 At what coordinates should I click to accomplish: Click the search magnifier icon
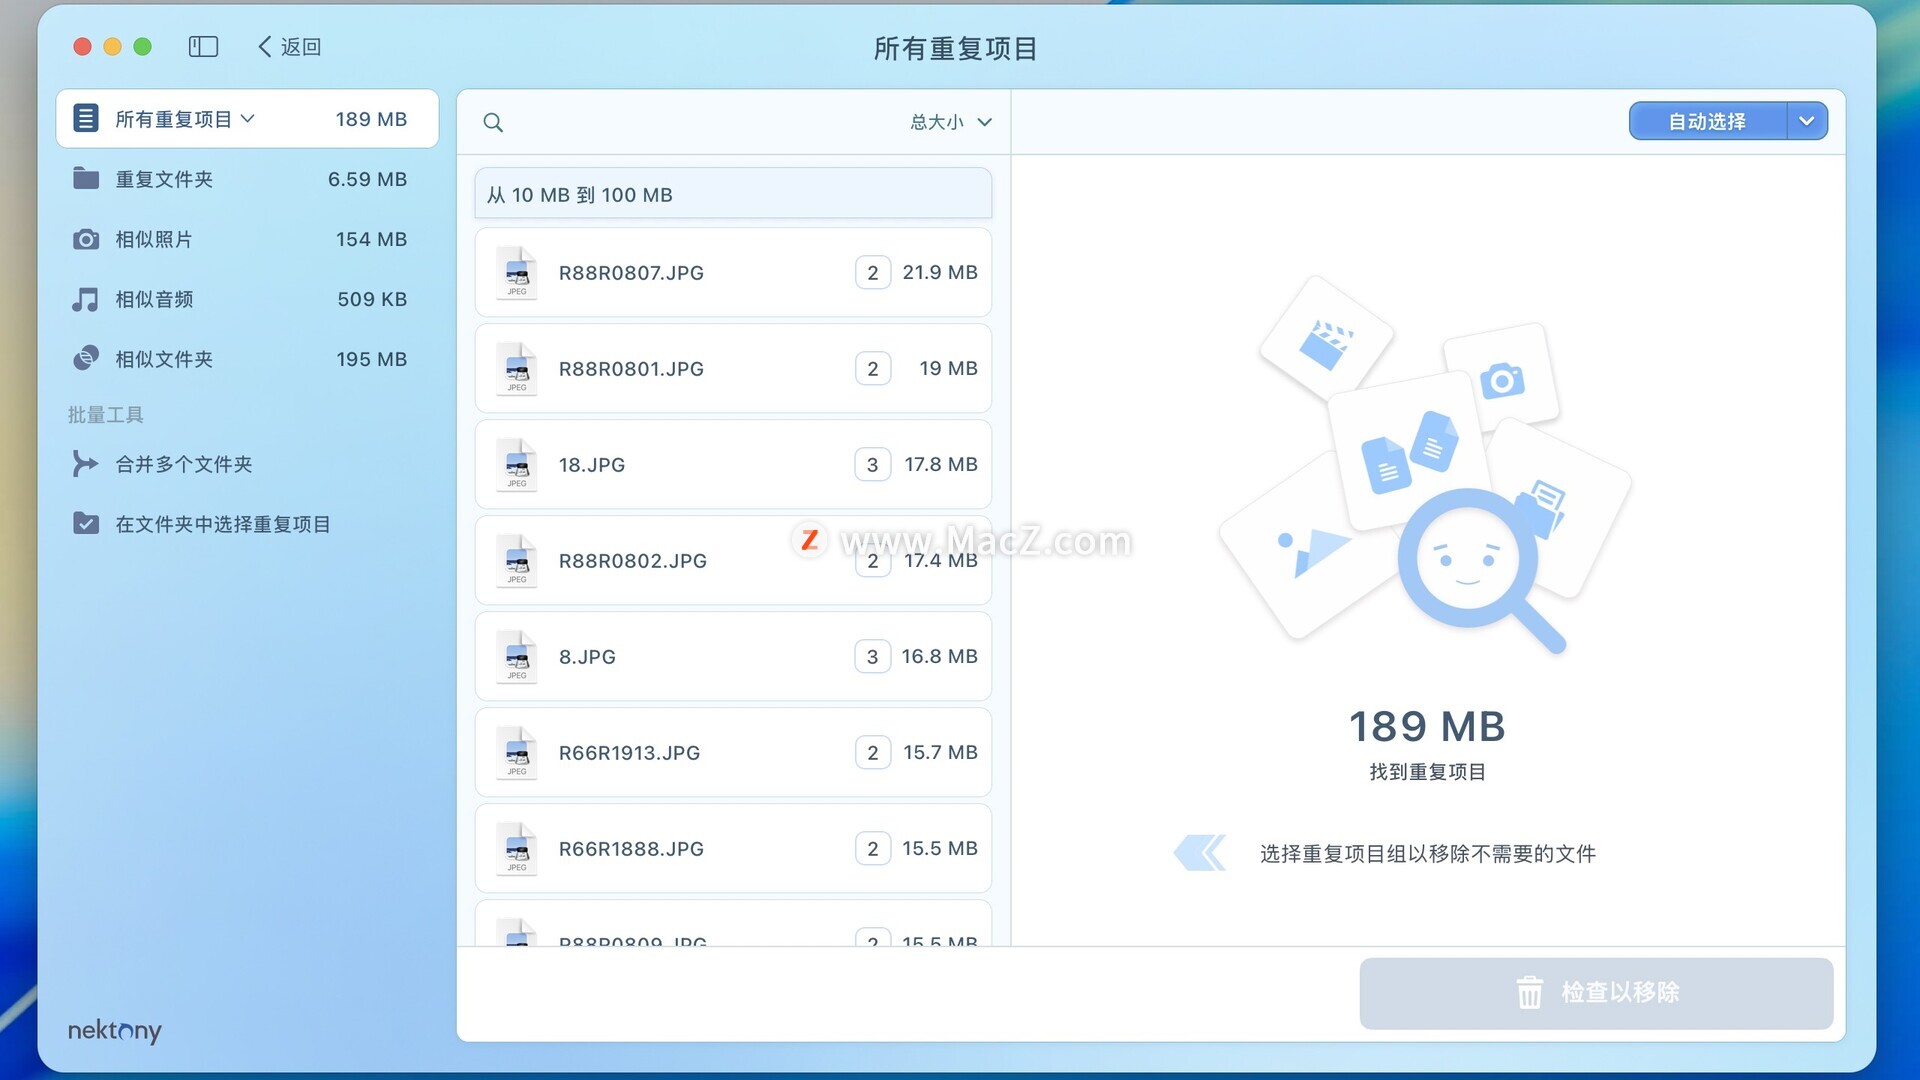493,122
